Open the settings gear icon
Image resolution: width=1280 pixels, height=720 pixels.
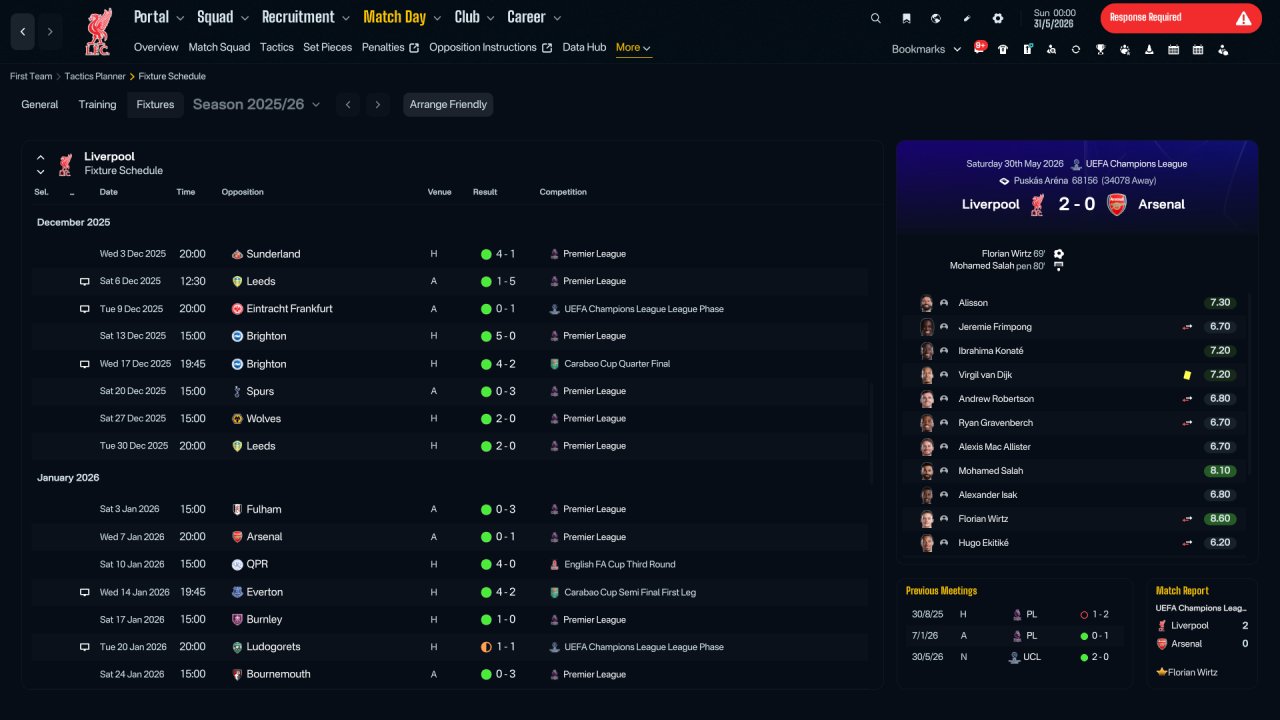point(998,18)
